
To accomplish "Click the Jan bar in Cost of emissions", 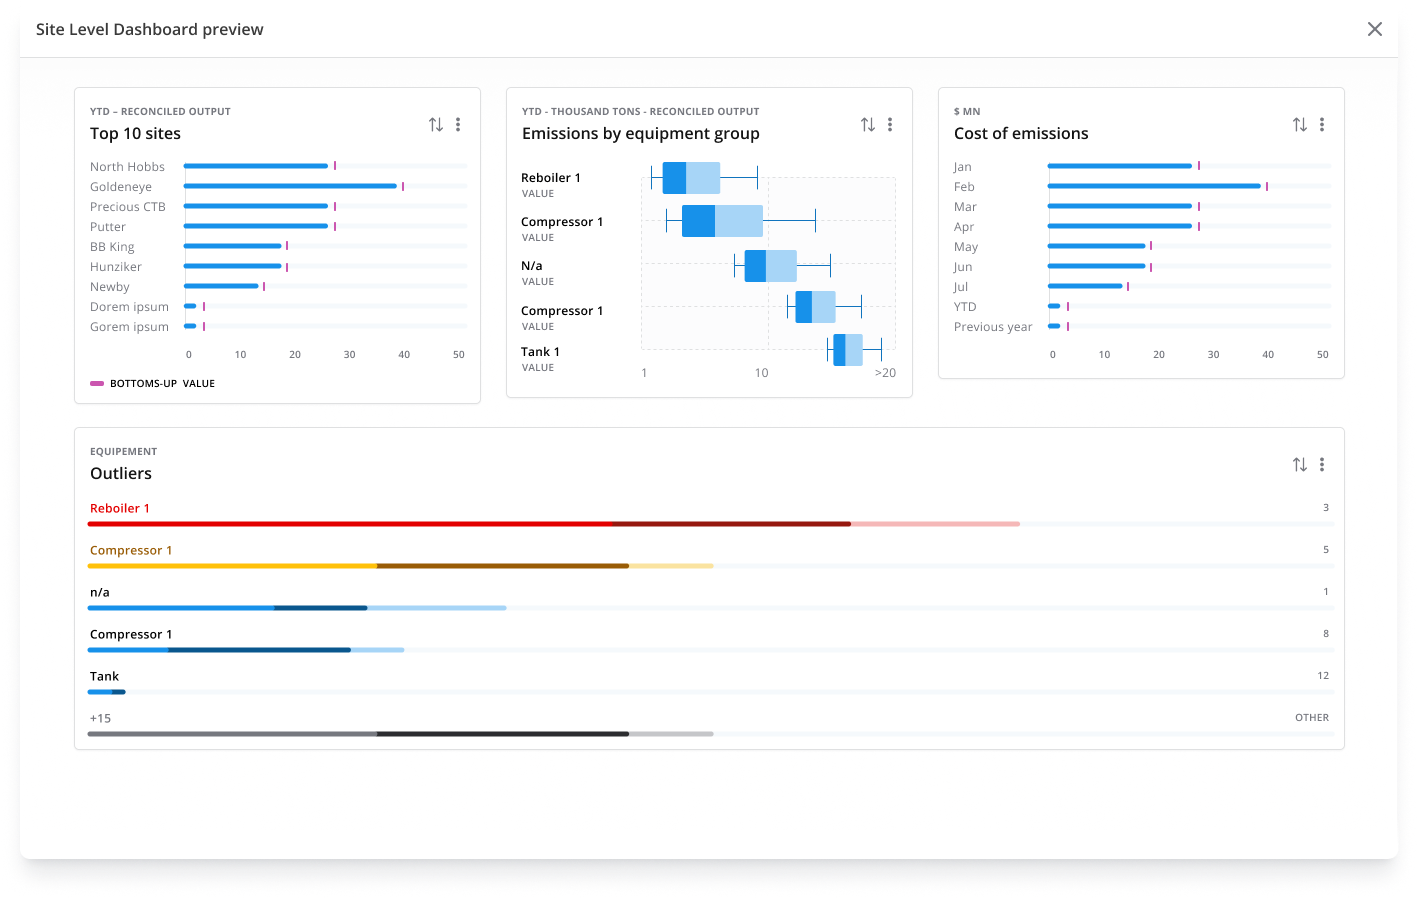I will click(x=1118, y=166).
